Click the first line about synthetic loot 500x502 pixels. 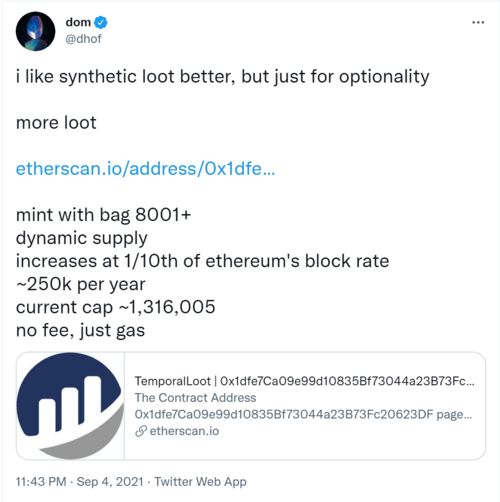tap(223, 77)
